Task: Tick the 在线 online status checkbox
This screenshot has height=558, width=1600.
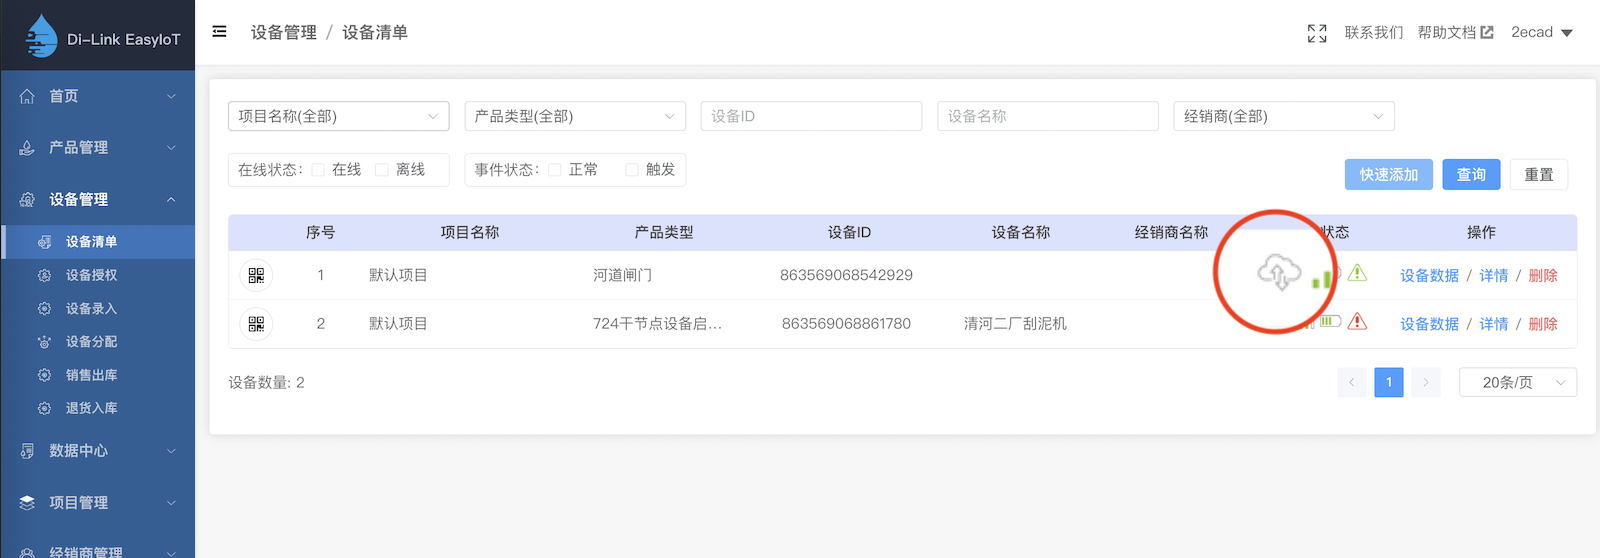Action: click(318, 170)
